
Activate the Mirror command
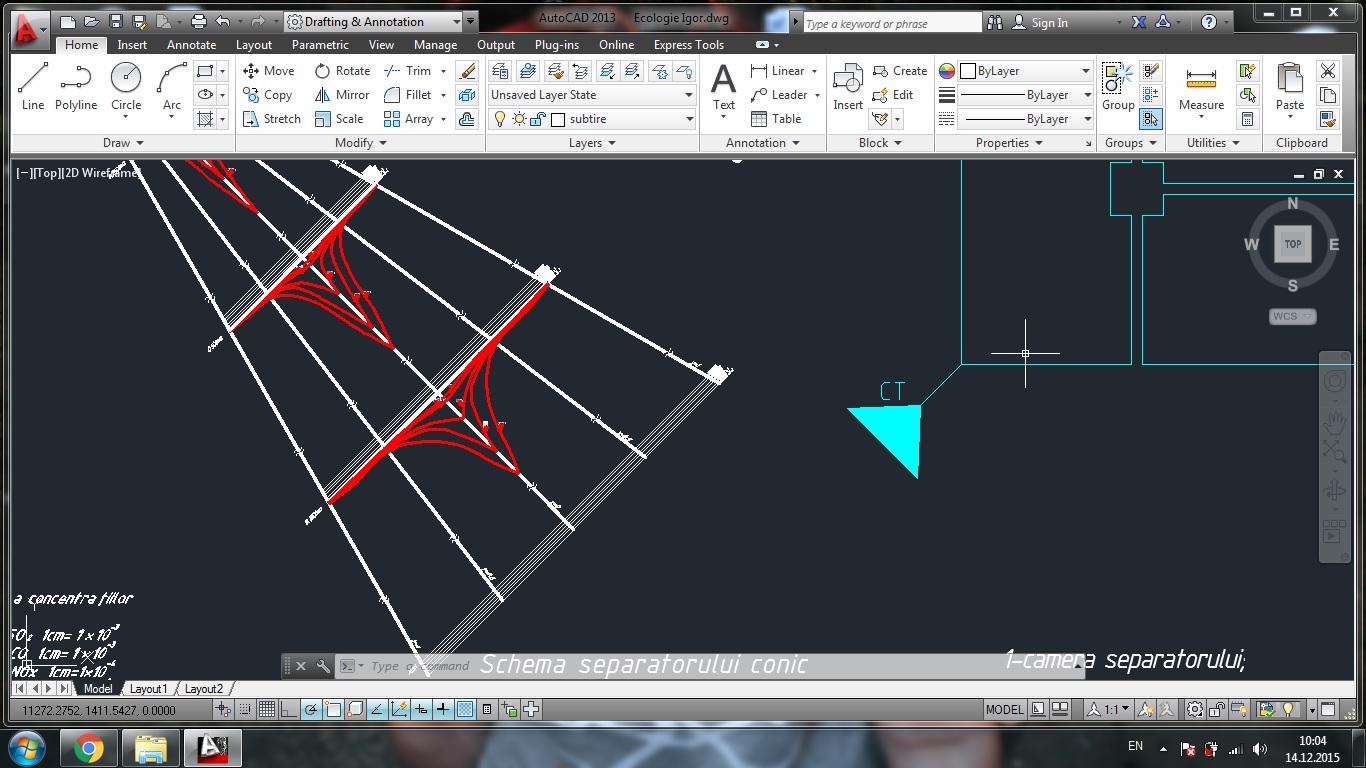coord(342,95)
